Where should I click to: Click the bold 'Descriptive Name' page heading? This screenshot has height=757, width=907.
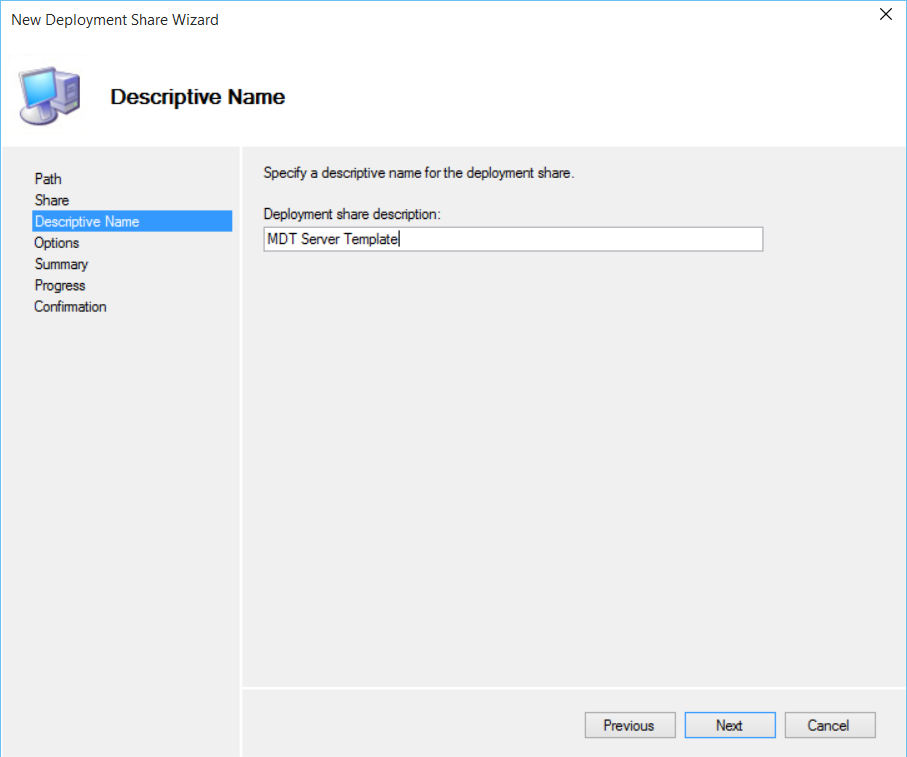coord(197,97)
